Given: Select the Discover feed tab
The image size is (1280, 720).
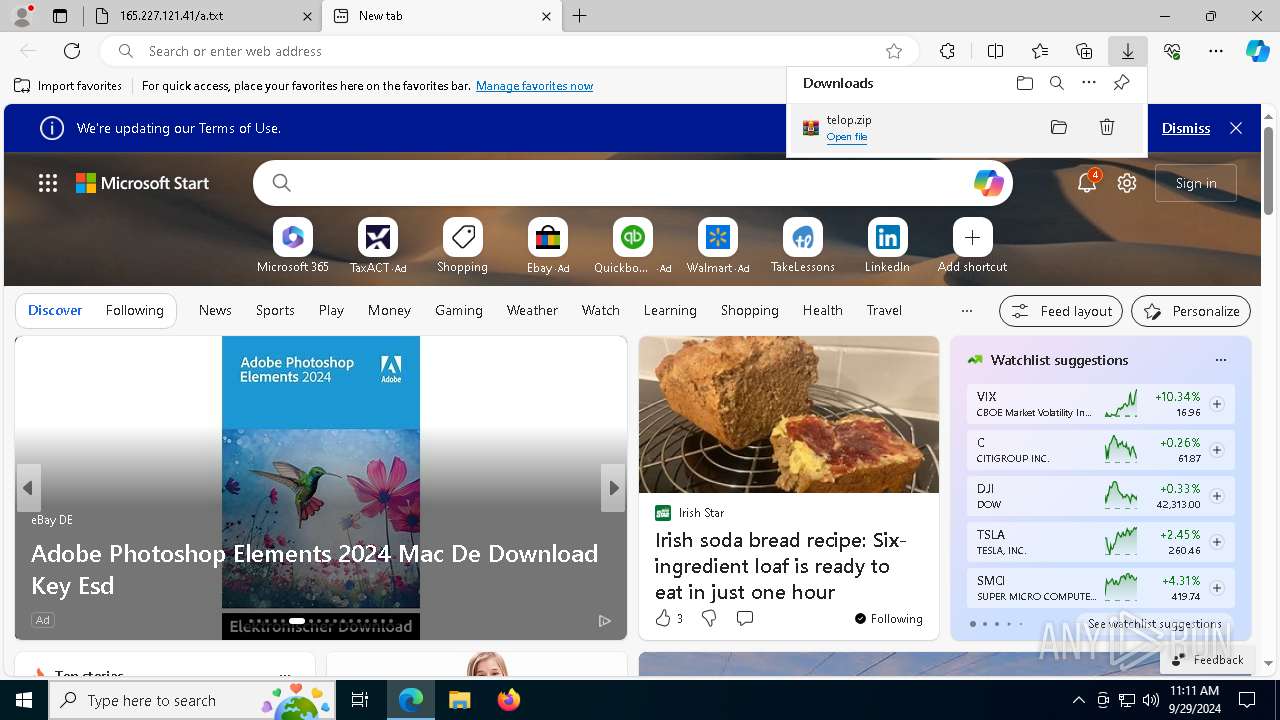Looking at the screenshot, I should point(55,310).
